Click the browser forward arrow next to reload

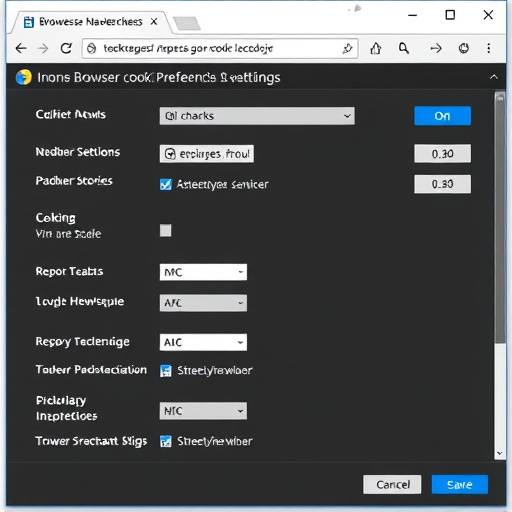tap(43, 49)
